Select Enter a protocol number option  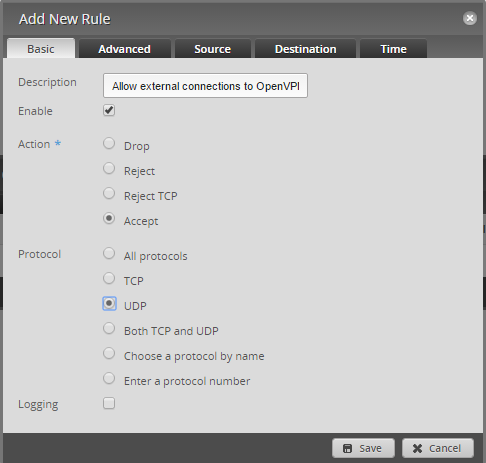click(109, 379)
